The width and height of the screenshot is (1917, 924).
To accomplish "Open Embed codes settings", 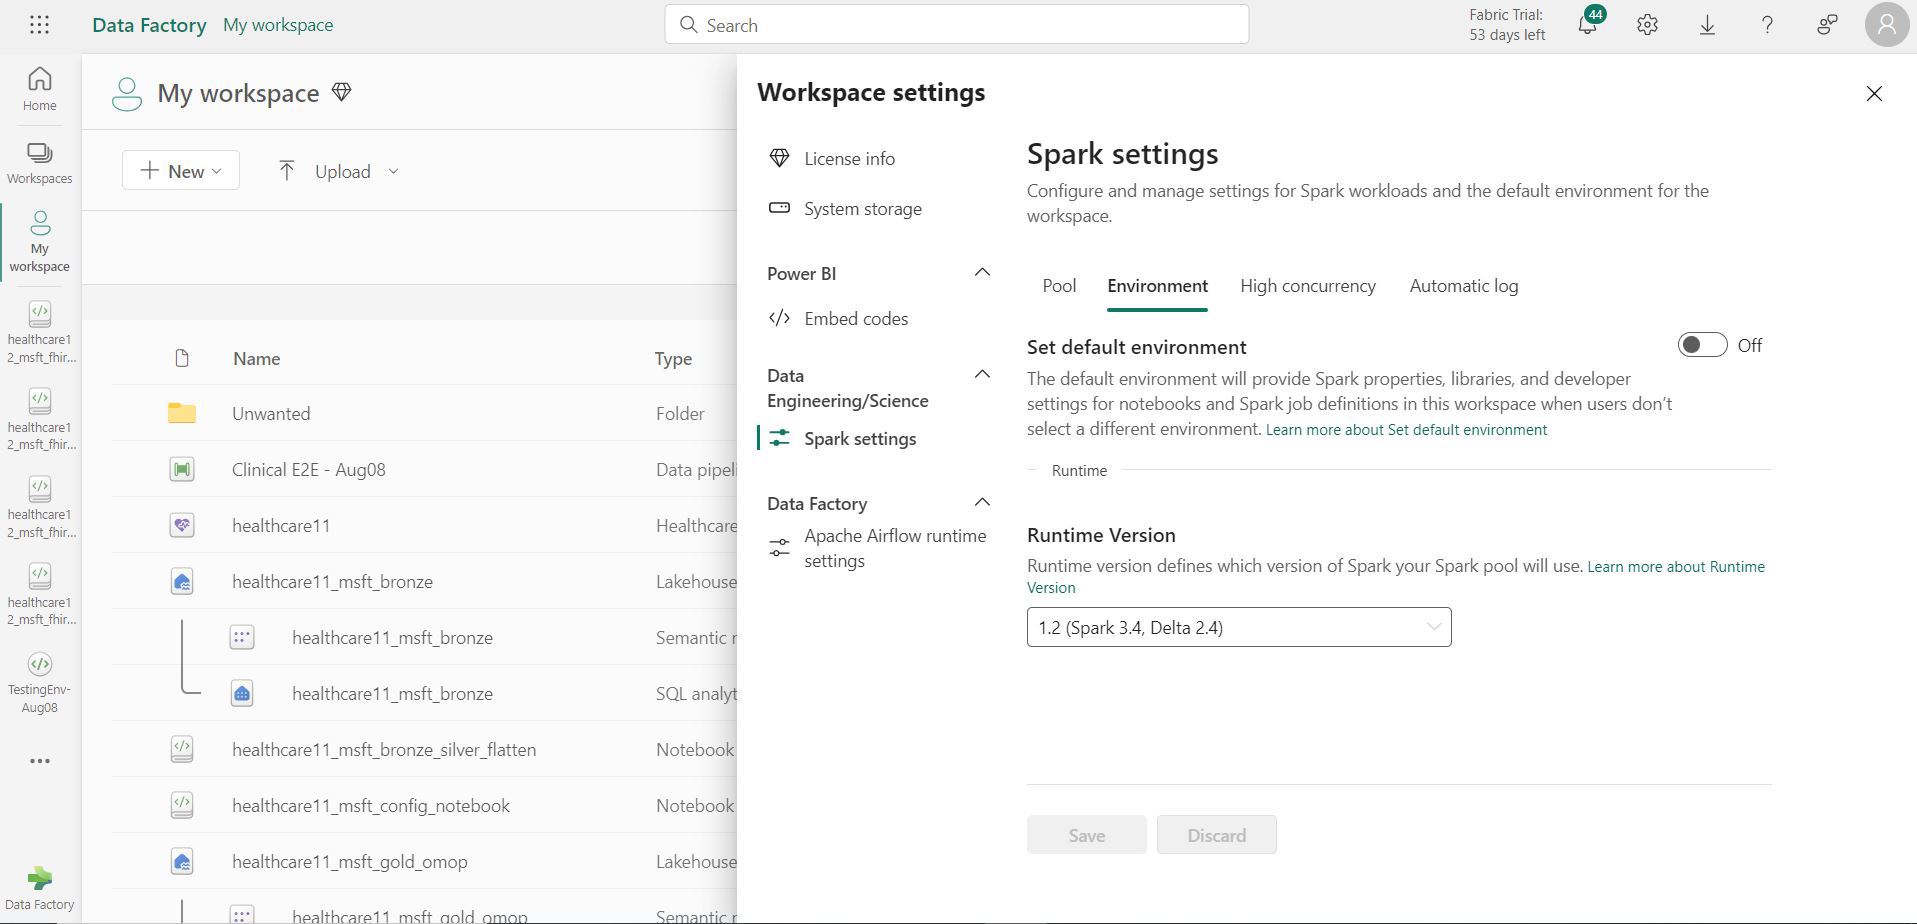I will [855, 318].
